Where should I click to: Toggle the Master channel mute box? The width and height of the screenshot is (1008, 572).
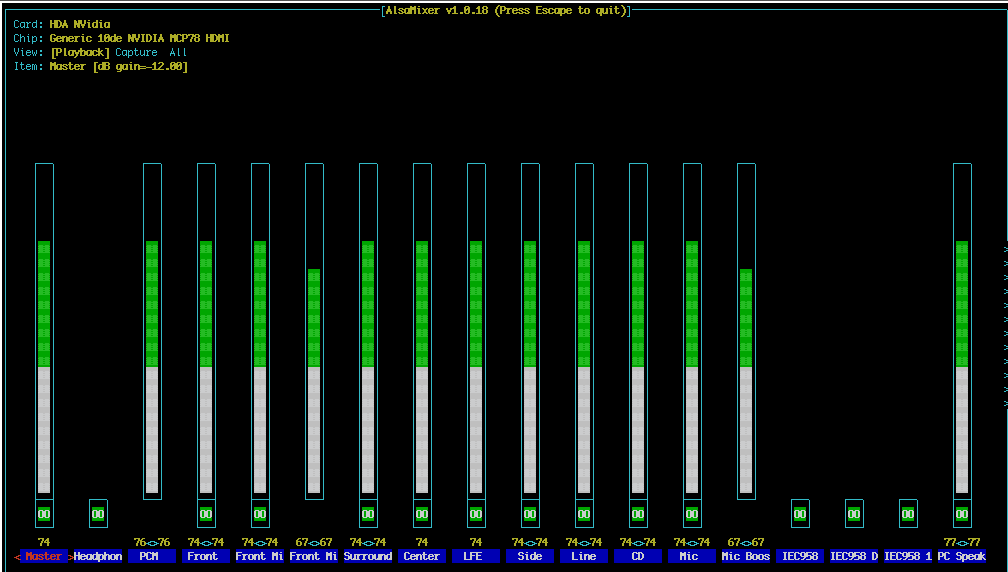point(44,514)
